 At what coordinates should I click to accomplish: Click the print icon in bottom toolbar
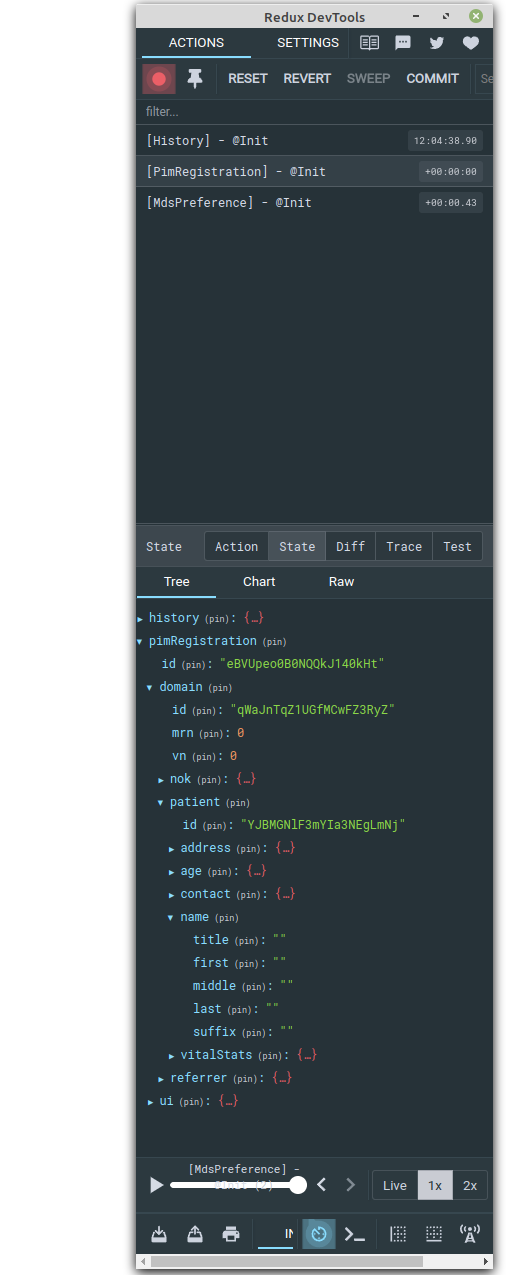click(x=231, y=1234)
